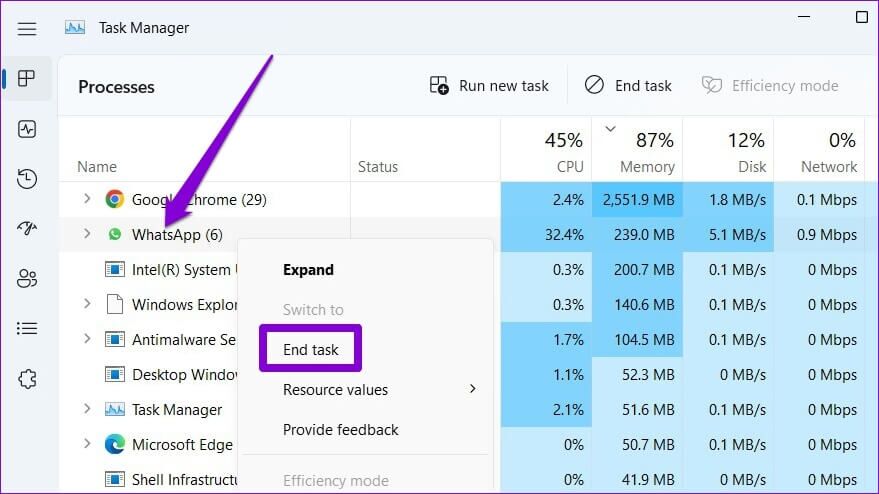Expand the Google Chrome process group
This screenshot has height=494, width=879.
87,199
